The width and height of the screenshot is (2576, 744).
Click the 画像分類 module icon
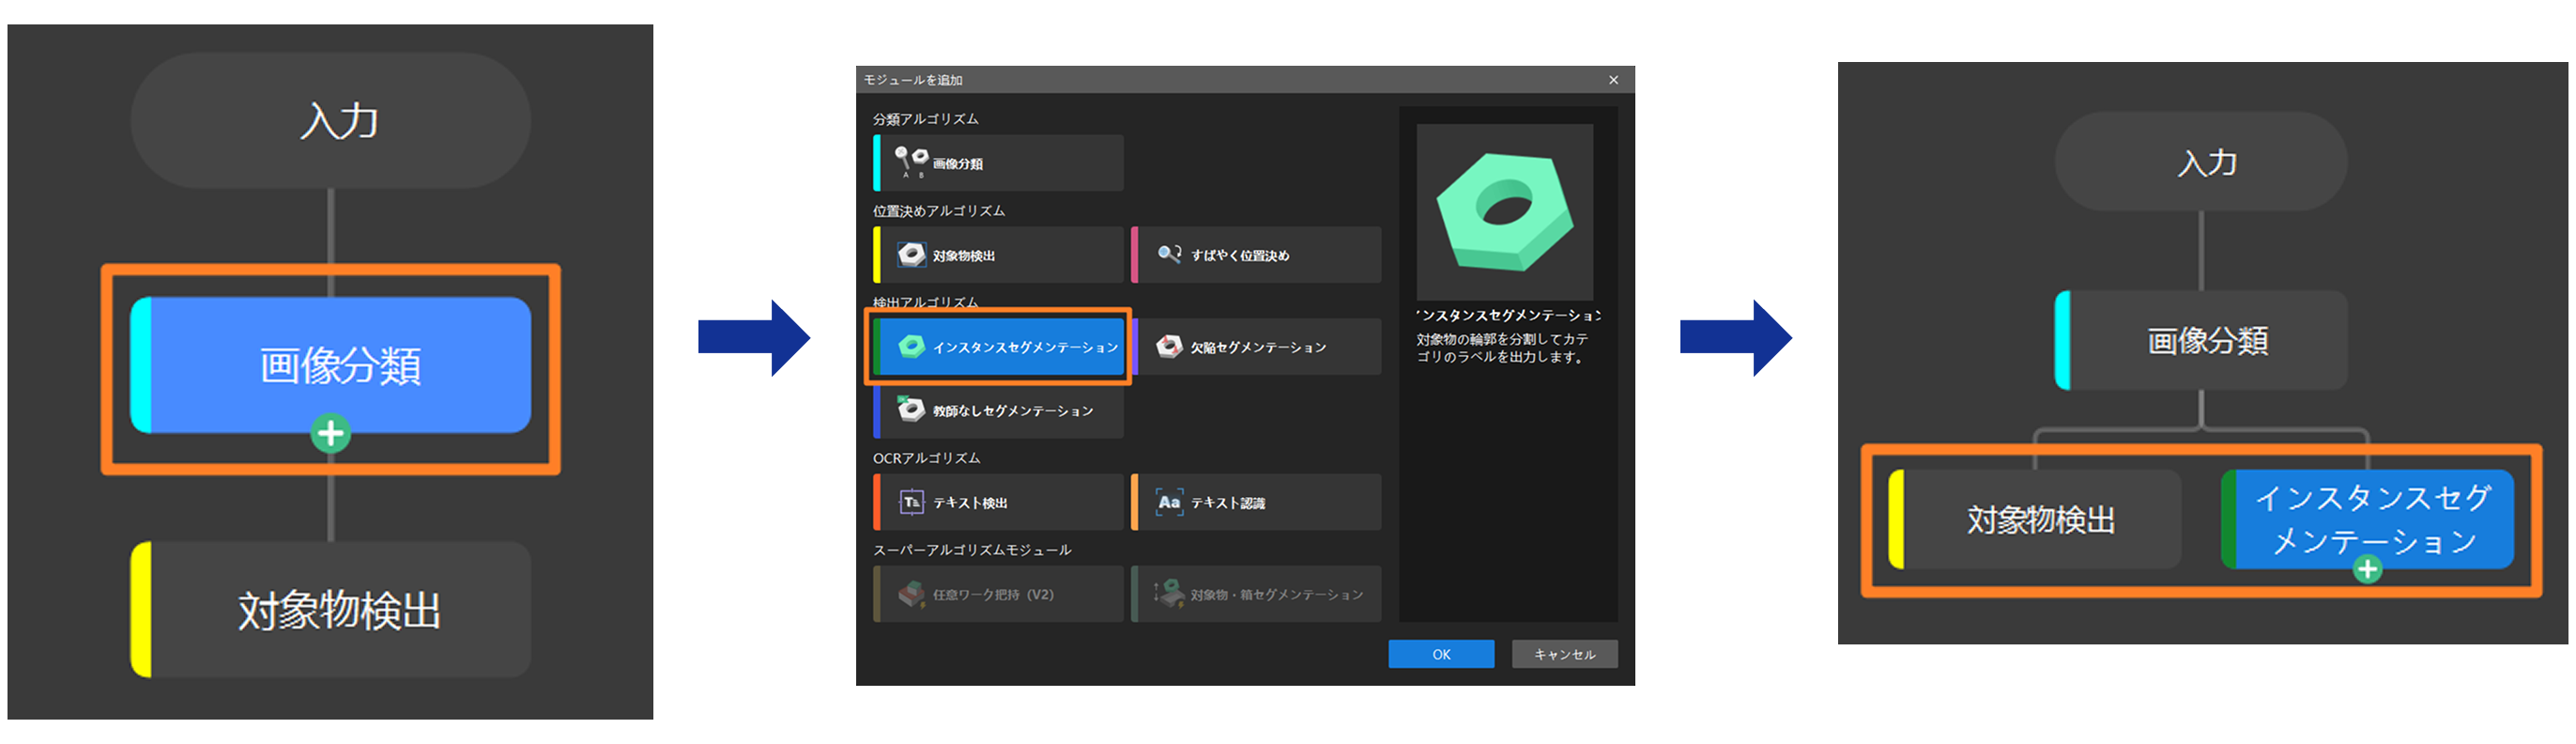911,162
